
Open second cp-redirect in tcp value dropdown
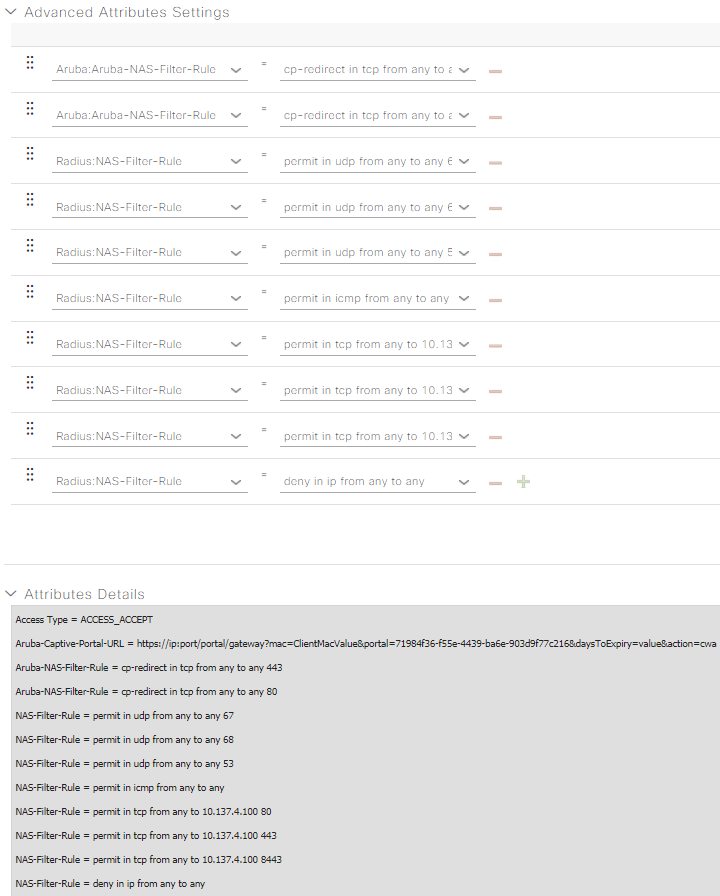(x=378, y=115)
